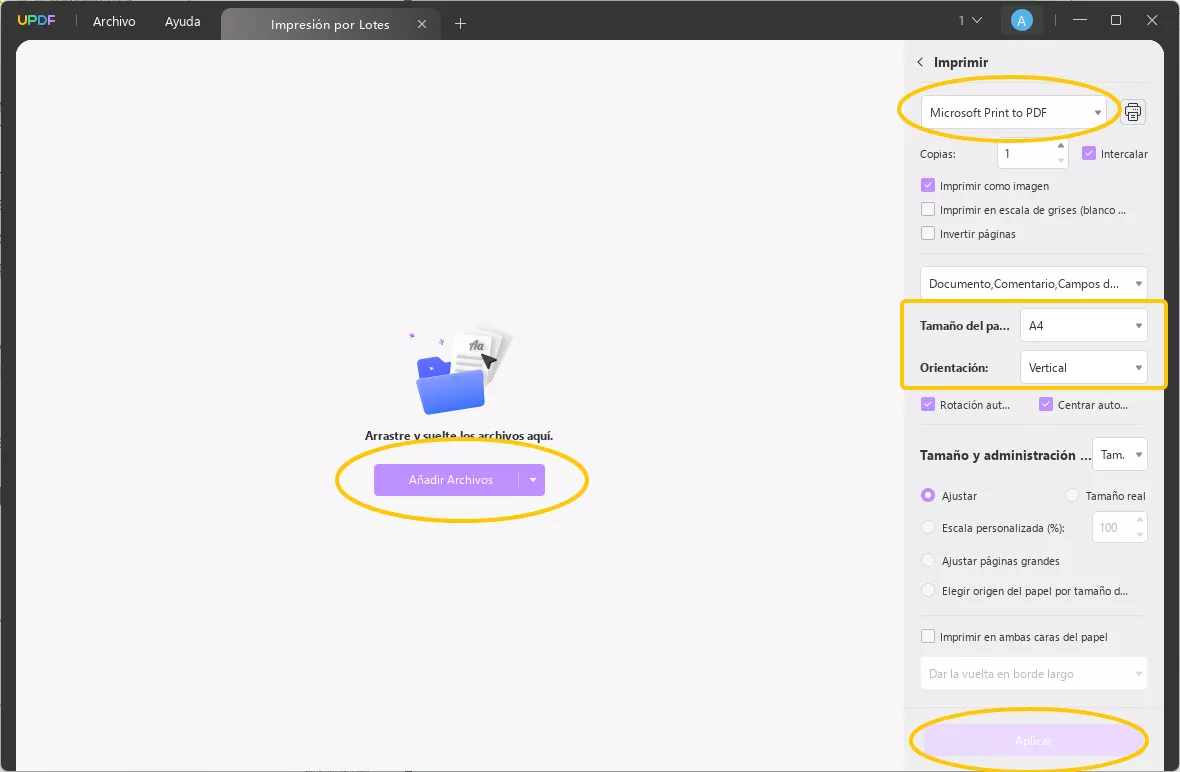The image size is (1180, 772).
Task: Go back using the Imprimir arrow
Action: 920,62
